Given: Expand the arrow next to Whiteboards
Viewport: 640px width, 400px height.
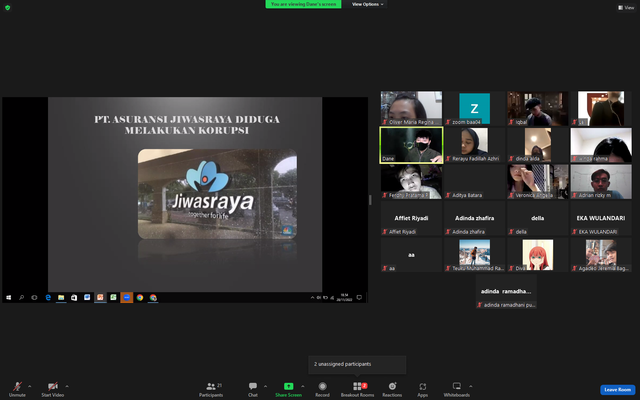Looking at the screenshot, I should [471, 386].
